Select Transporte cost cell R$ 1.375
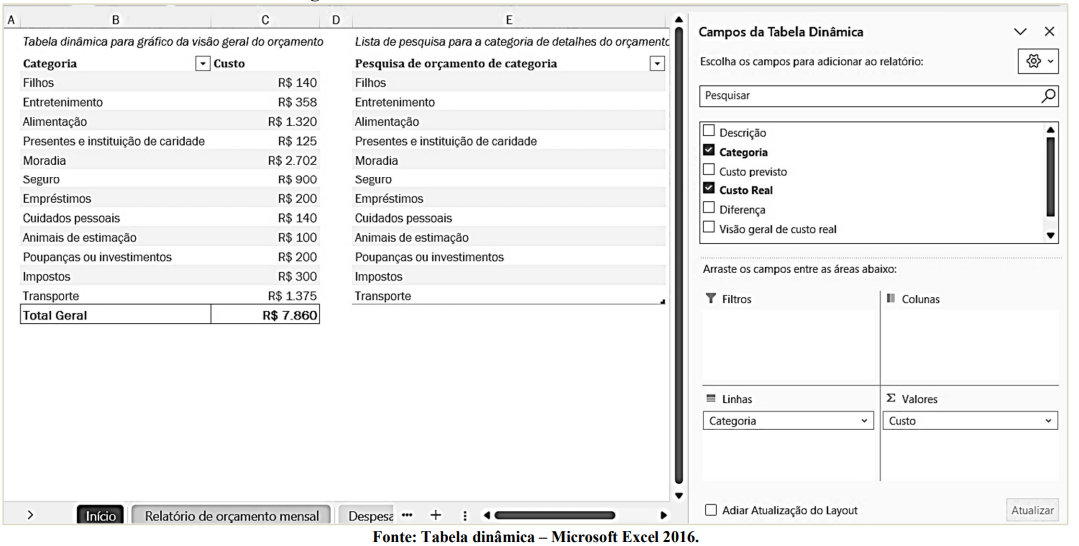 click(266, 296)
